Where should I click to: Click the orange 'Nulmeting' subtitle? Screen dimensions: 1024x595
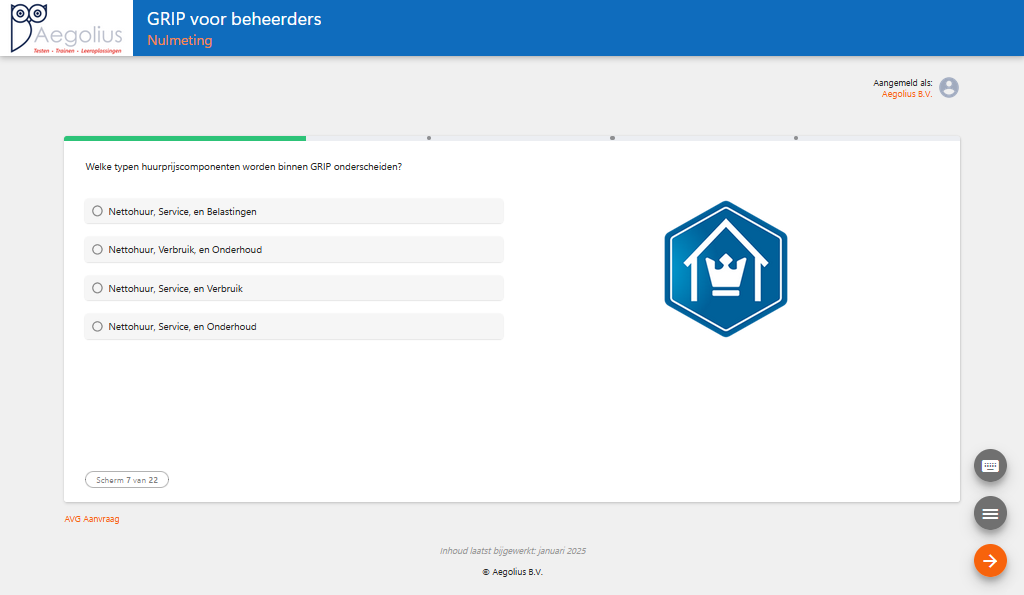(180, 41)
